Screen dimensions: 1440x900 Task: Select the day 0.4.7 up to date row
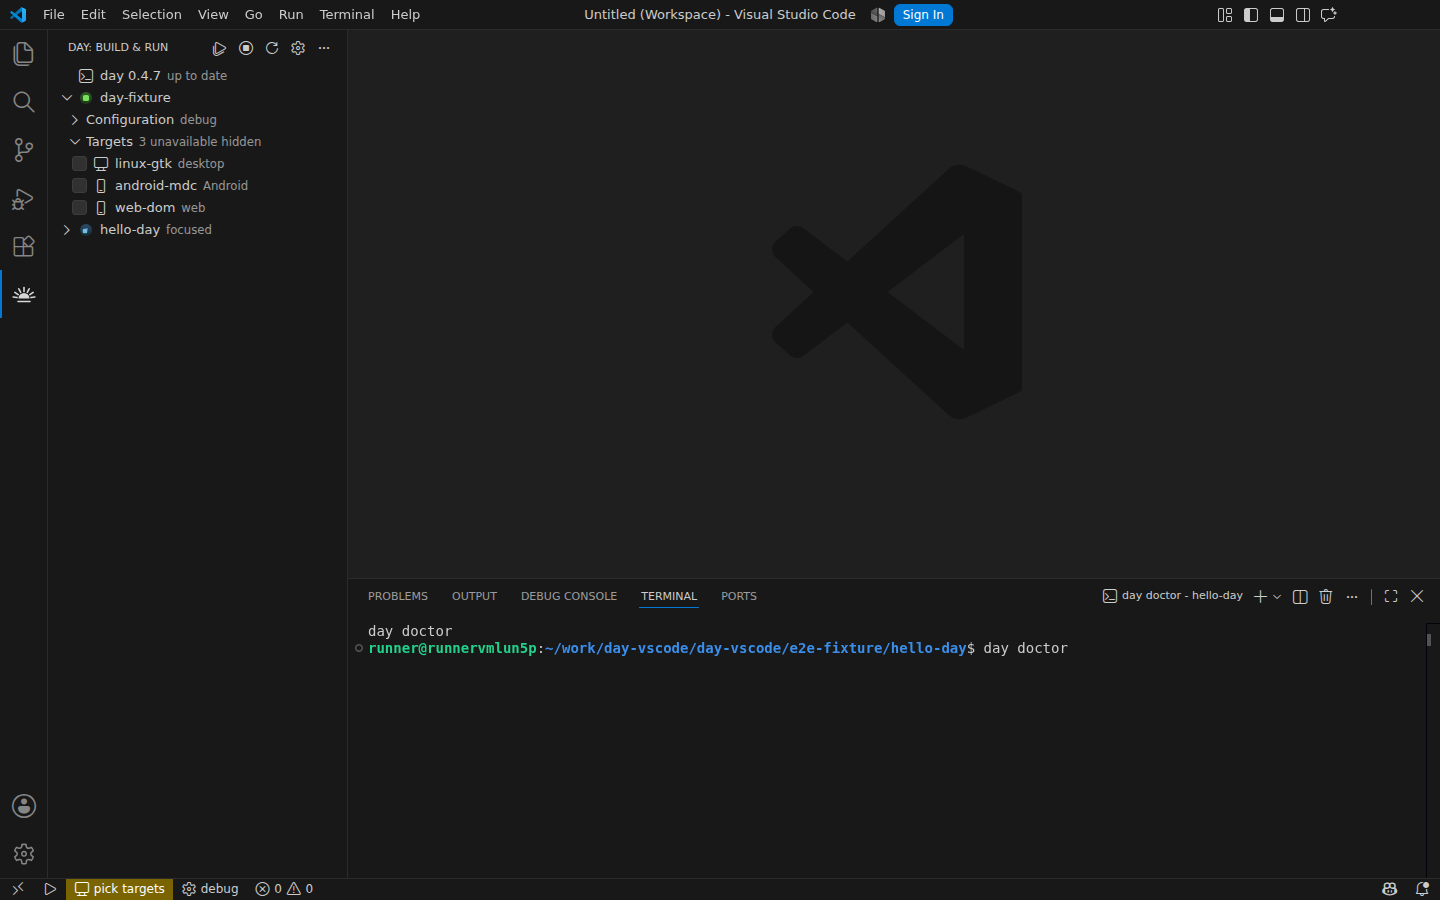198,76
